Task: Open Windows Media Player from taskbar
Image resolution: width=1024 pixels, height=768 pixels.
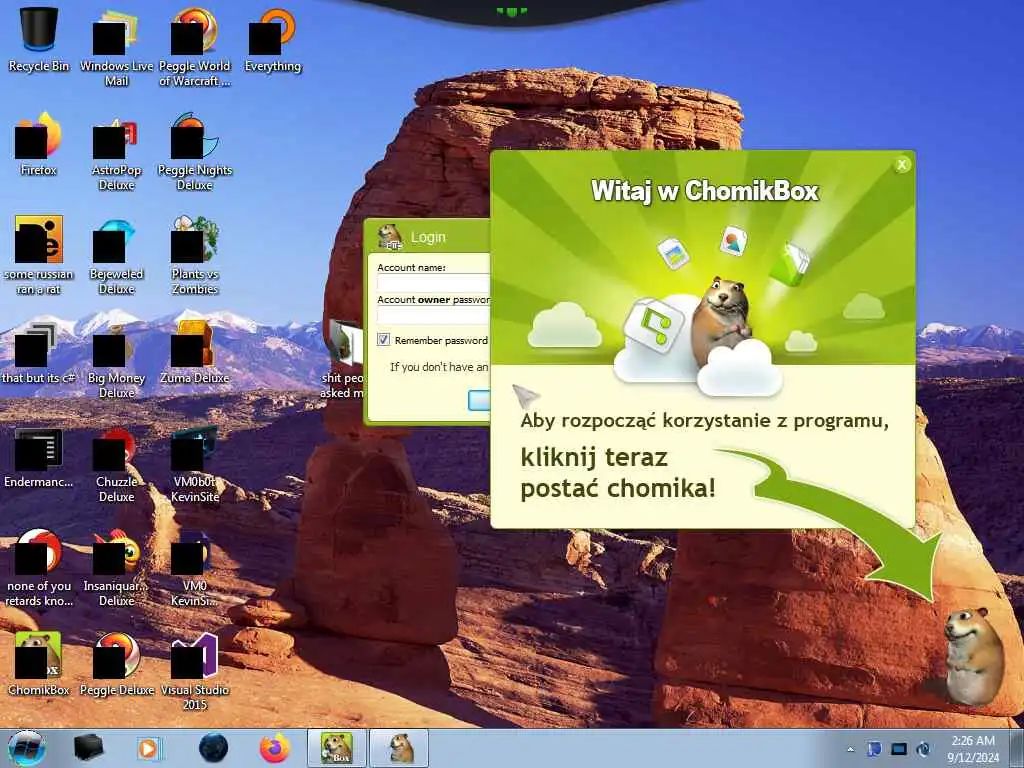Action: (148, 748)
